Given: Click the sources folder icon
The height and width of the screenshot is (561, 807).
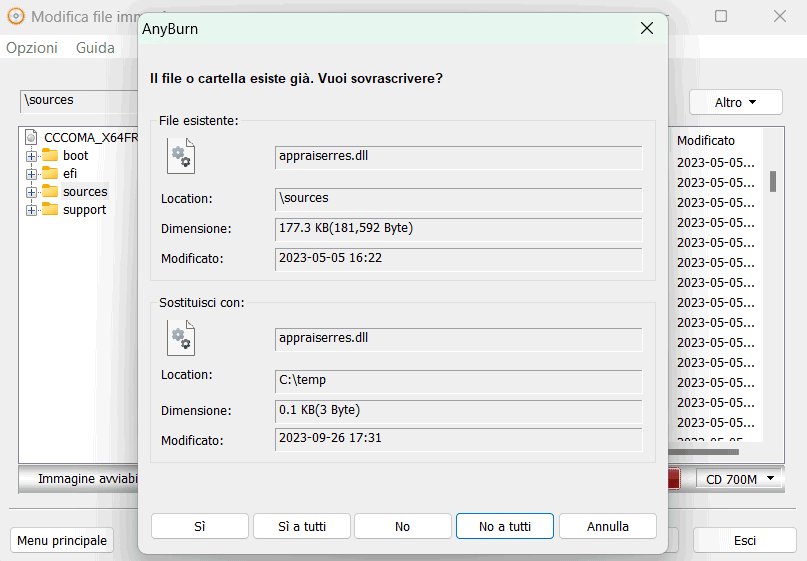Looking at the screenshot, I should [x=50, y=191].
